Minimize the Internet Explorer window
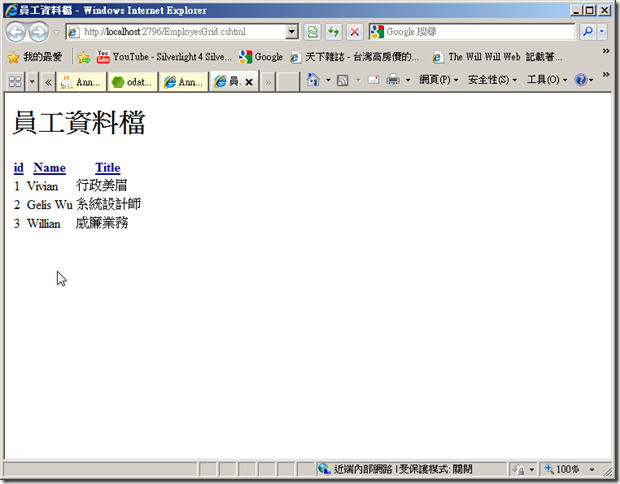620x484 pixels. [576, 10]
